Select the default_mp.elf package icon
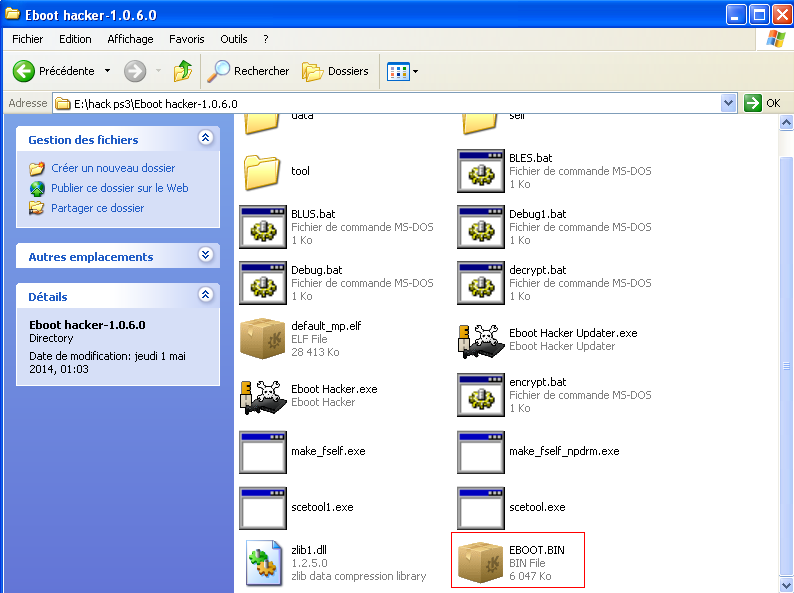The image size is (794, 593). (263, 338)
